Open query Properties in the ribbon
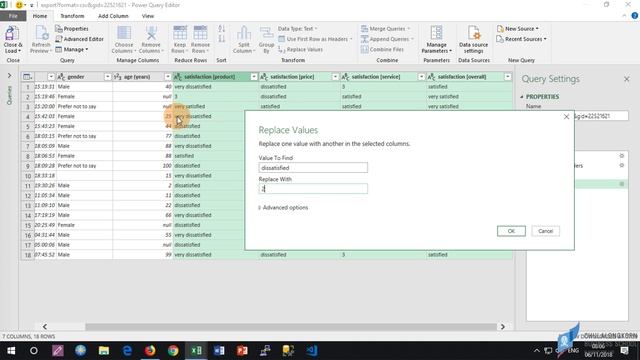Screen dimensions: 640x360 pyautogui.click(x=72, y=29)
